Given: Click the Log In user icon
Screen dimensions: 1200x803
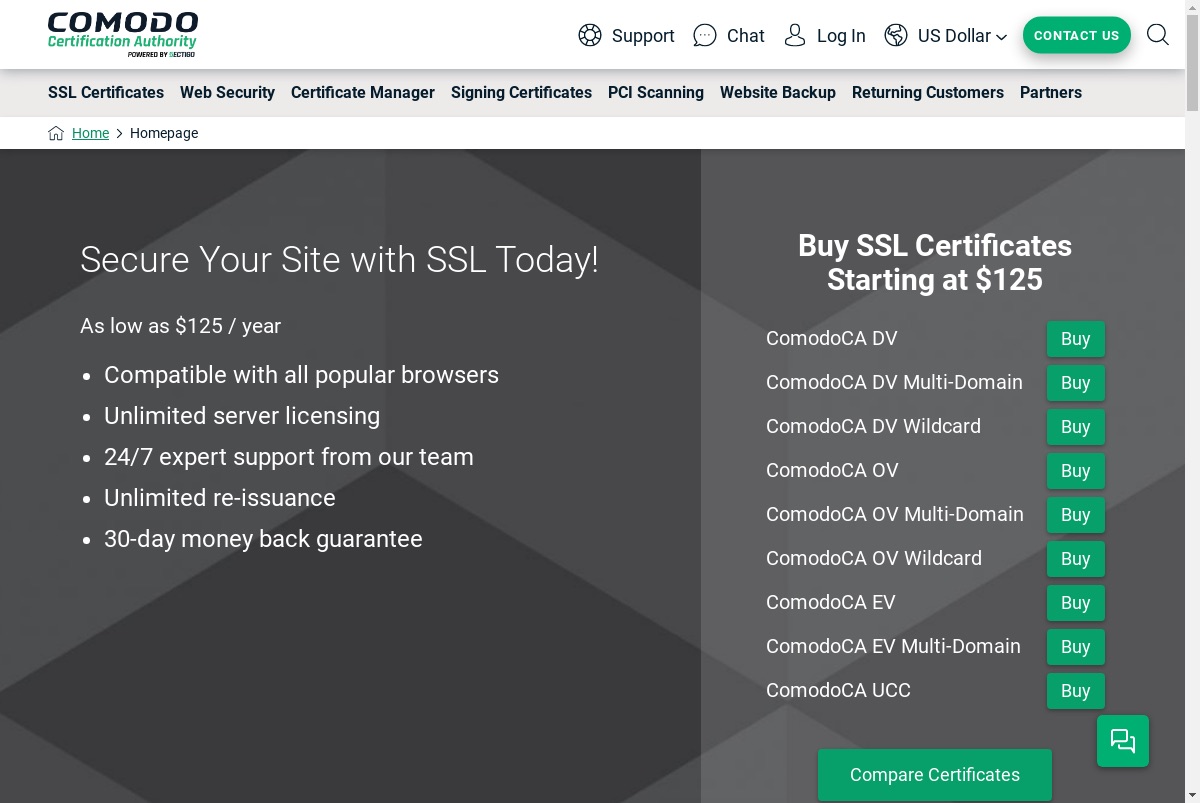Looking at the screenshot, I should tap(795, 36).
